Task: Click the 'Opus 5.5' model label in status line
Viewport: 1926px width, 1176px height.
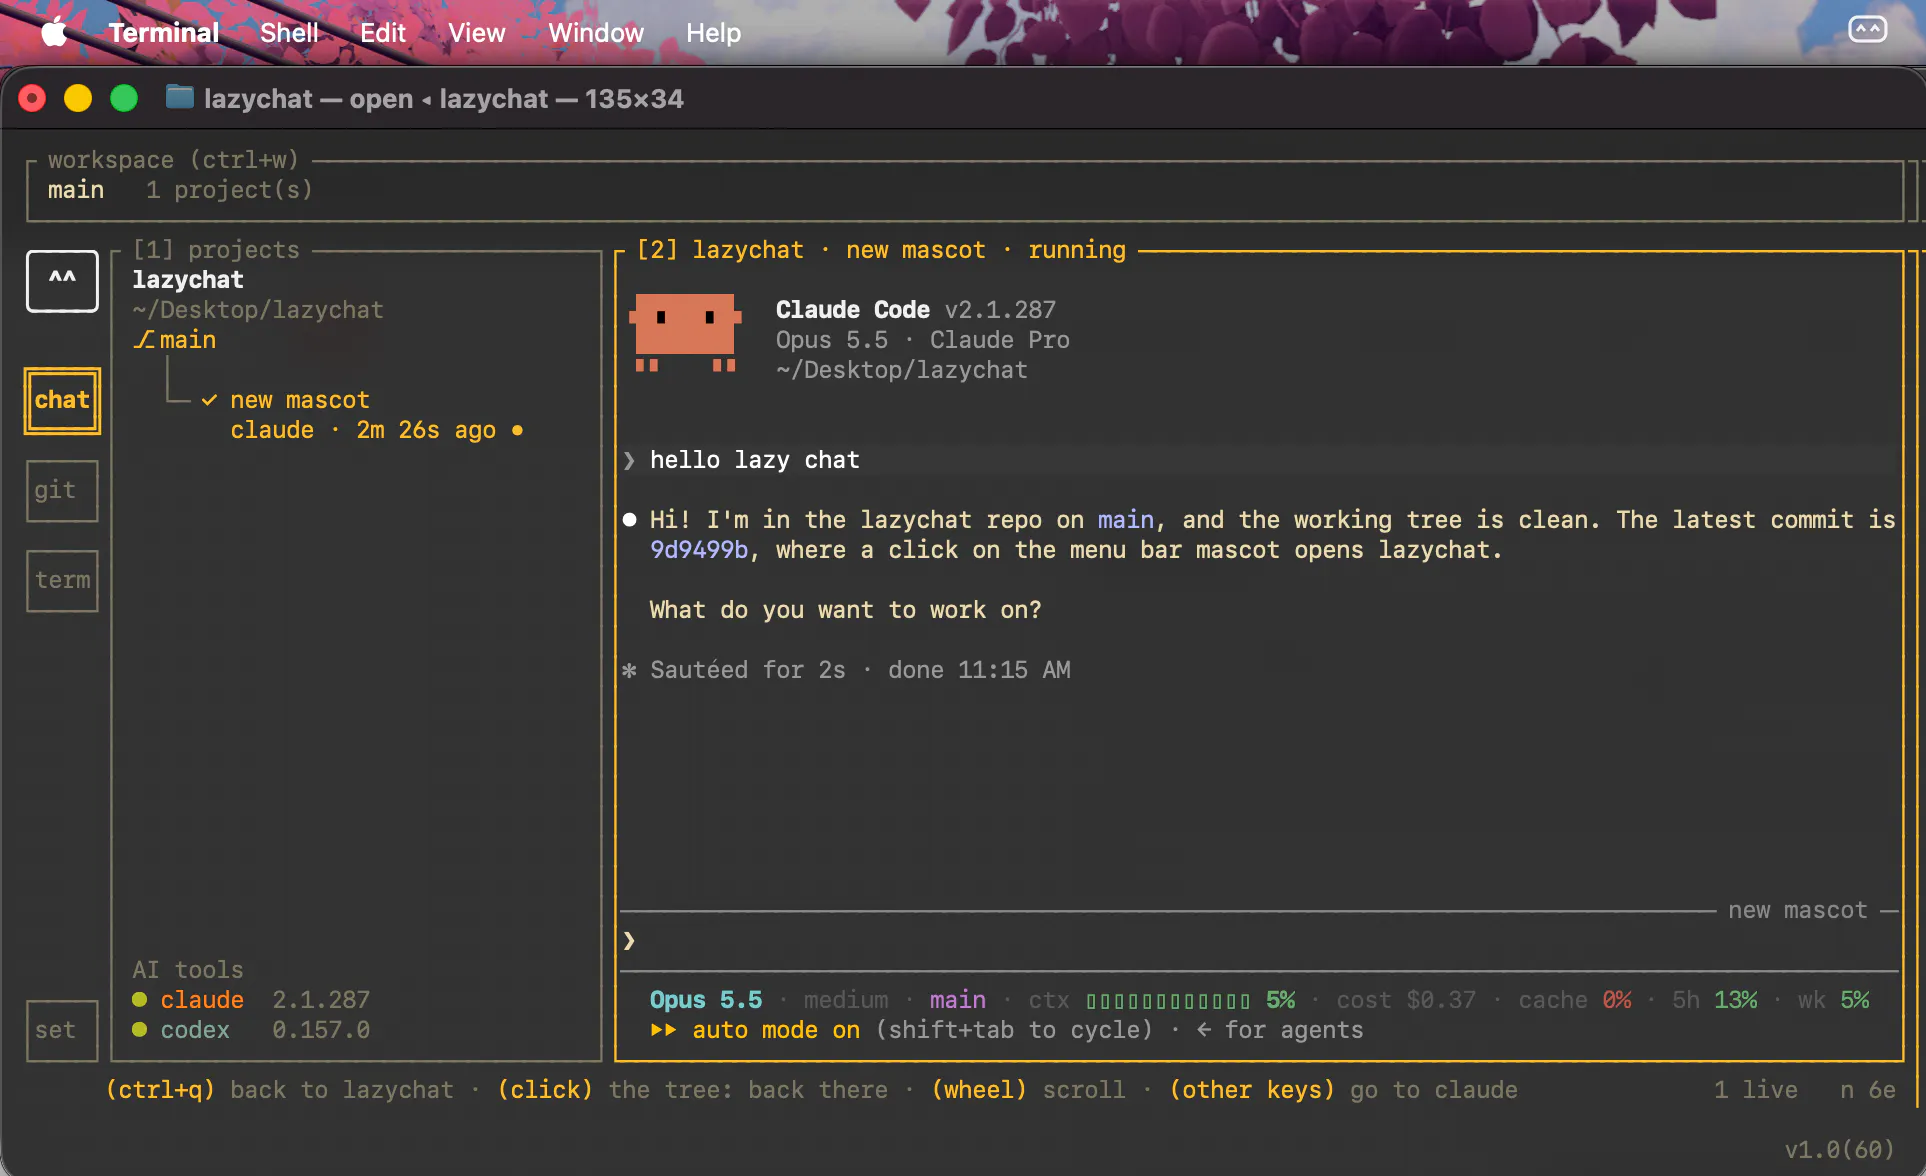Action: [x=706, y=1000]
